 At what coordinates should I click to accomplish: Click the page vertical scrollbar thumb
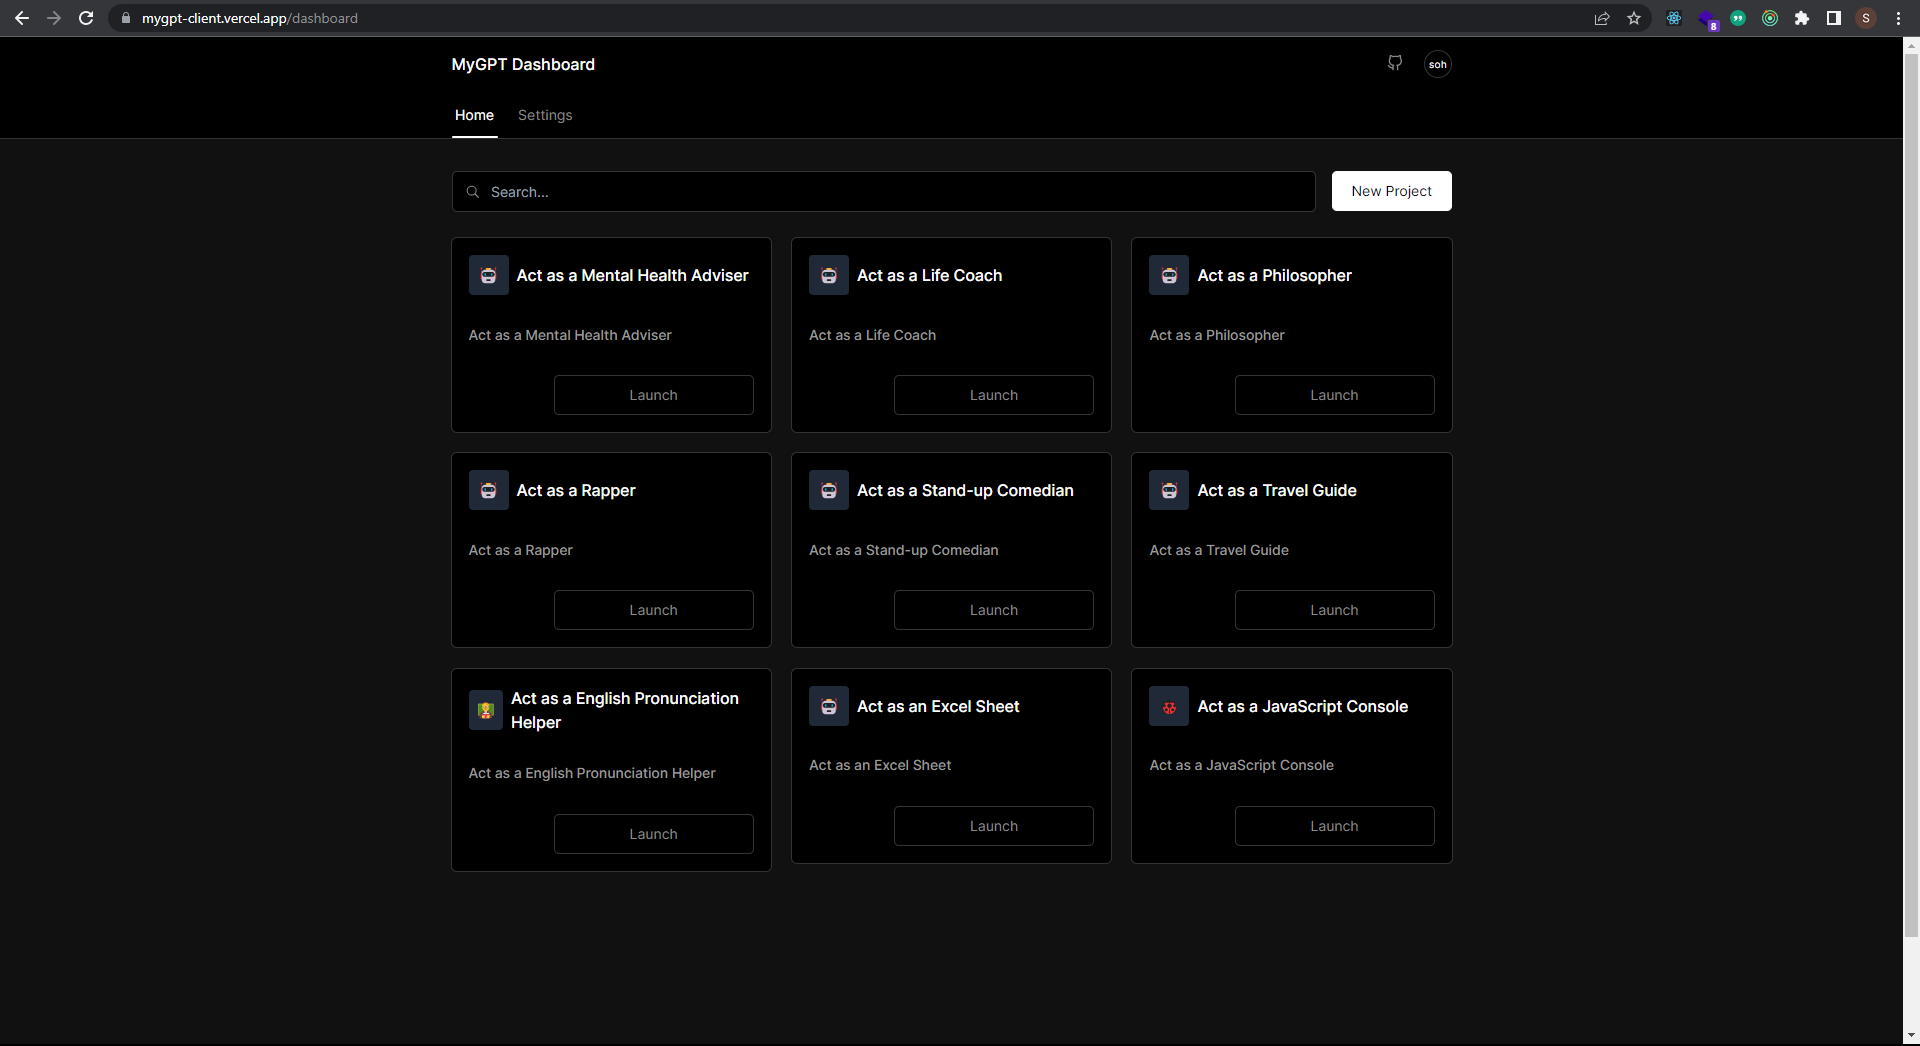pos(1911,495)
